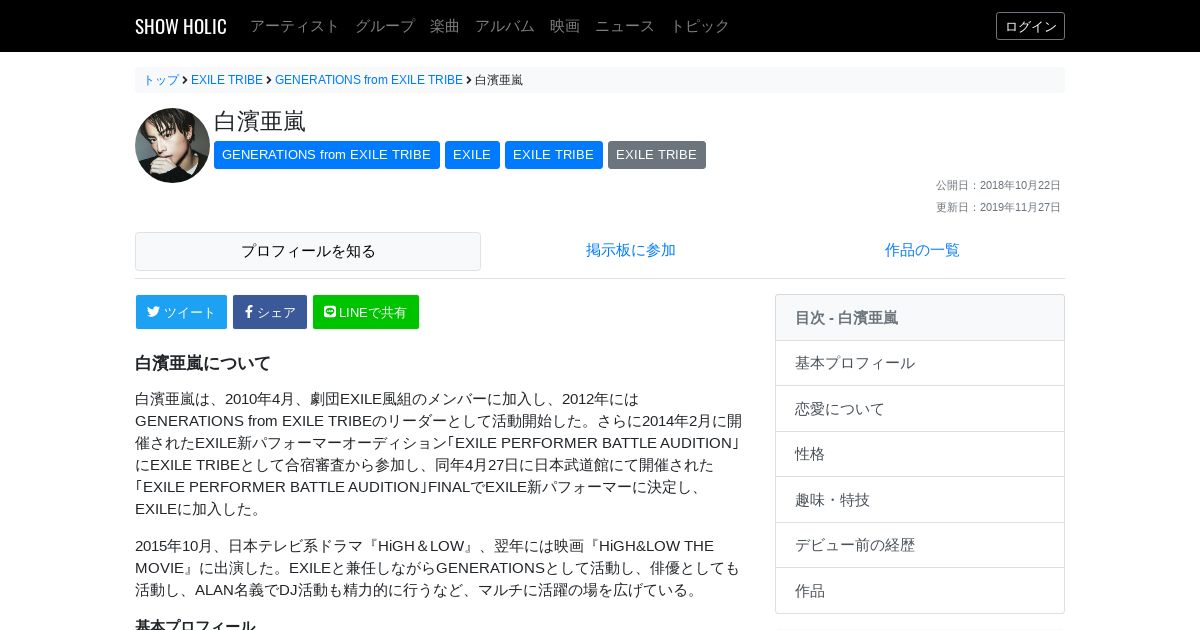Screen dimensions: 1200x630
Task: Go to the アルバム section
Action: point(505,26)
